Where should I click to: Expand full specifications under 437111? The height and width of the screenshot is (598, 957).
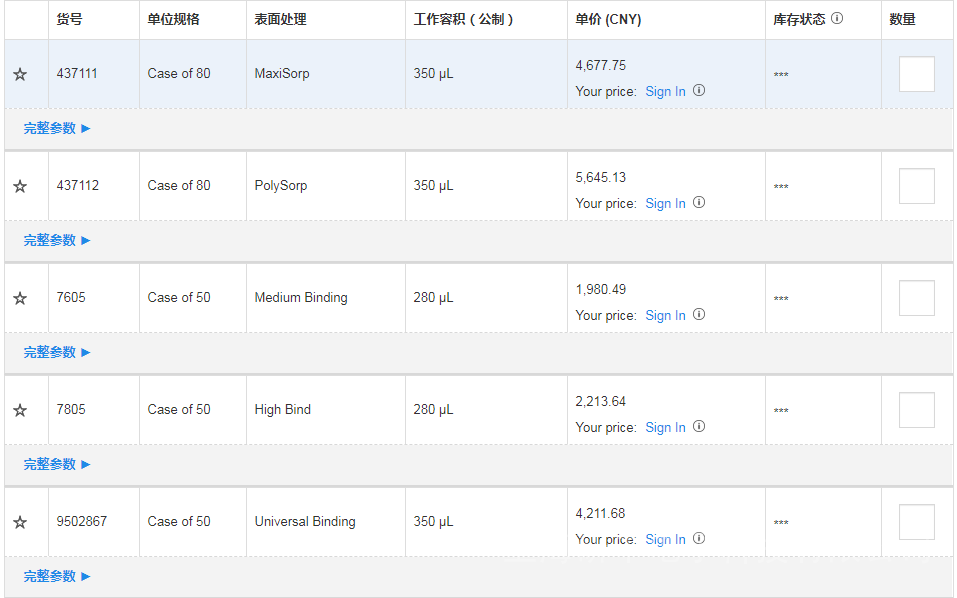tap(57, 128)
